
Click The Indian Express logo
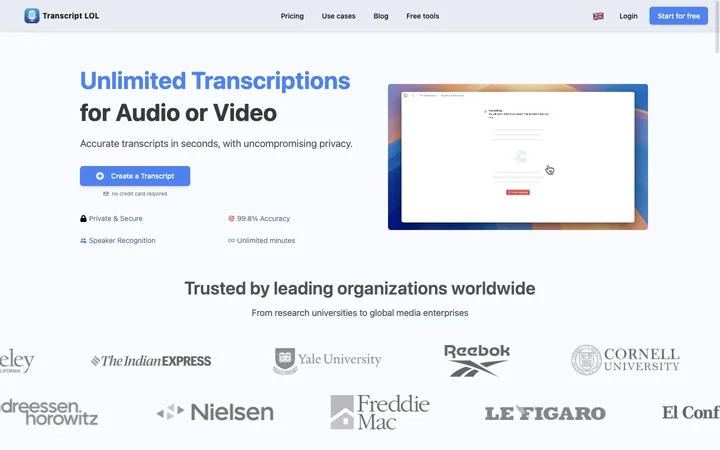coord(151,361)
